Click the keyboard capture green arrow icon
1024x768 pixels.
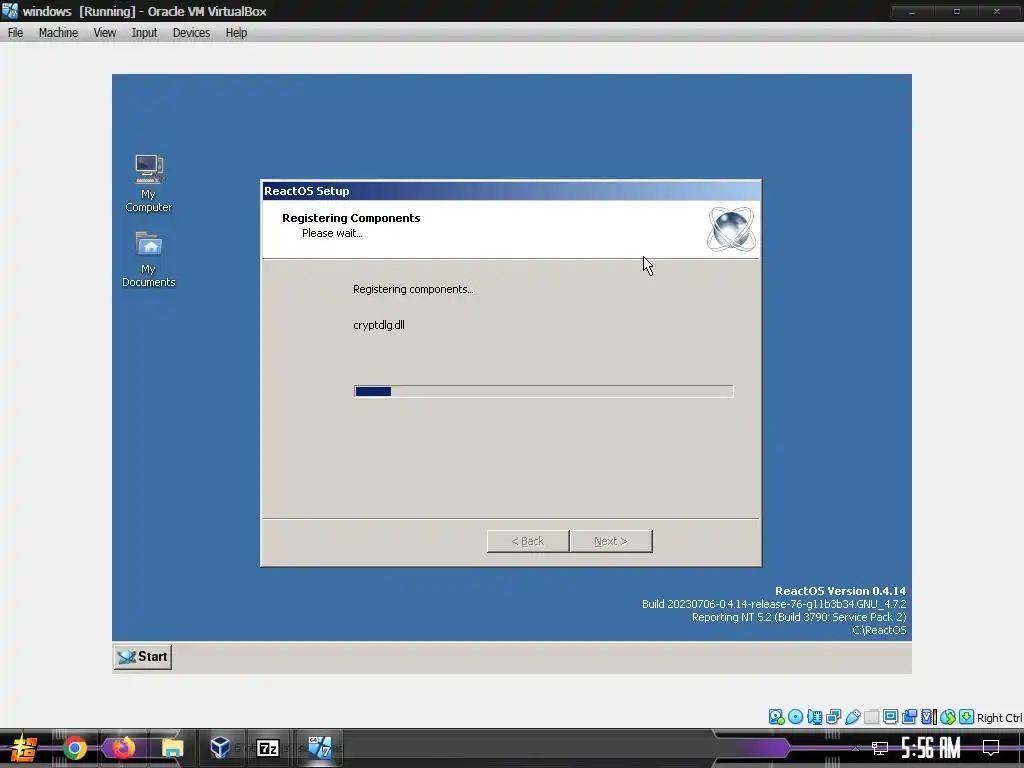pyautogui.click(x=967, y=717)
